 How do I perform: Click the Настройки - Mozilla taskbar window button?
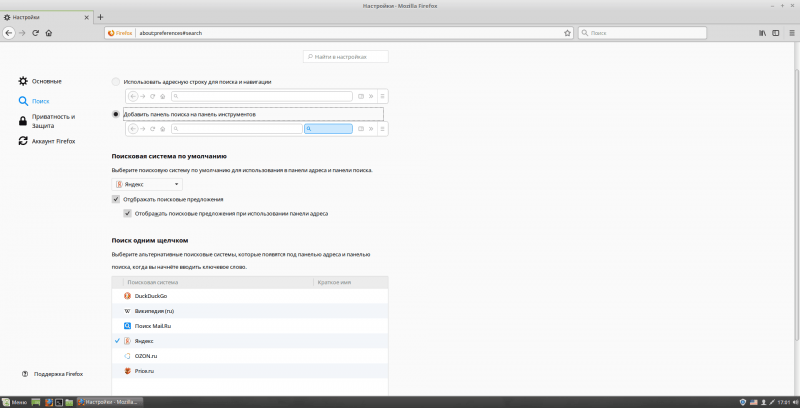point(108,402)
